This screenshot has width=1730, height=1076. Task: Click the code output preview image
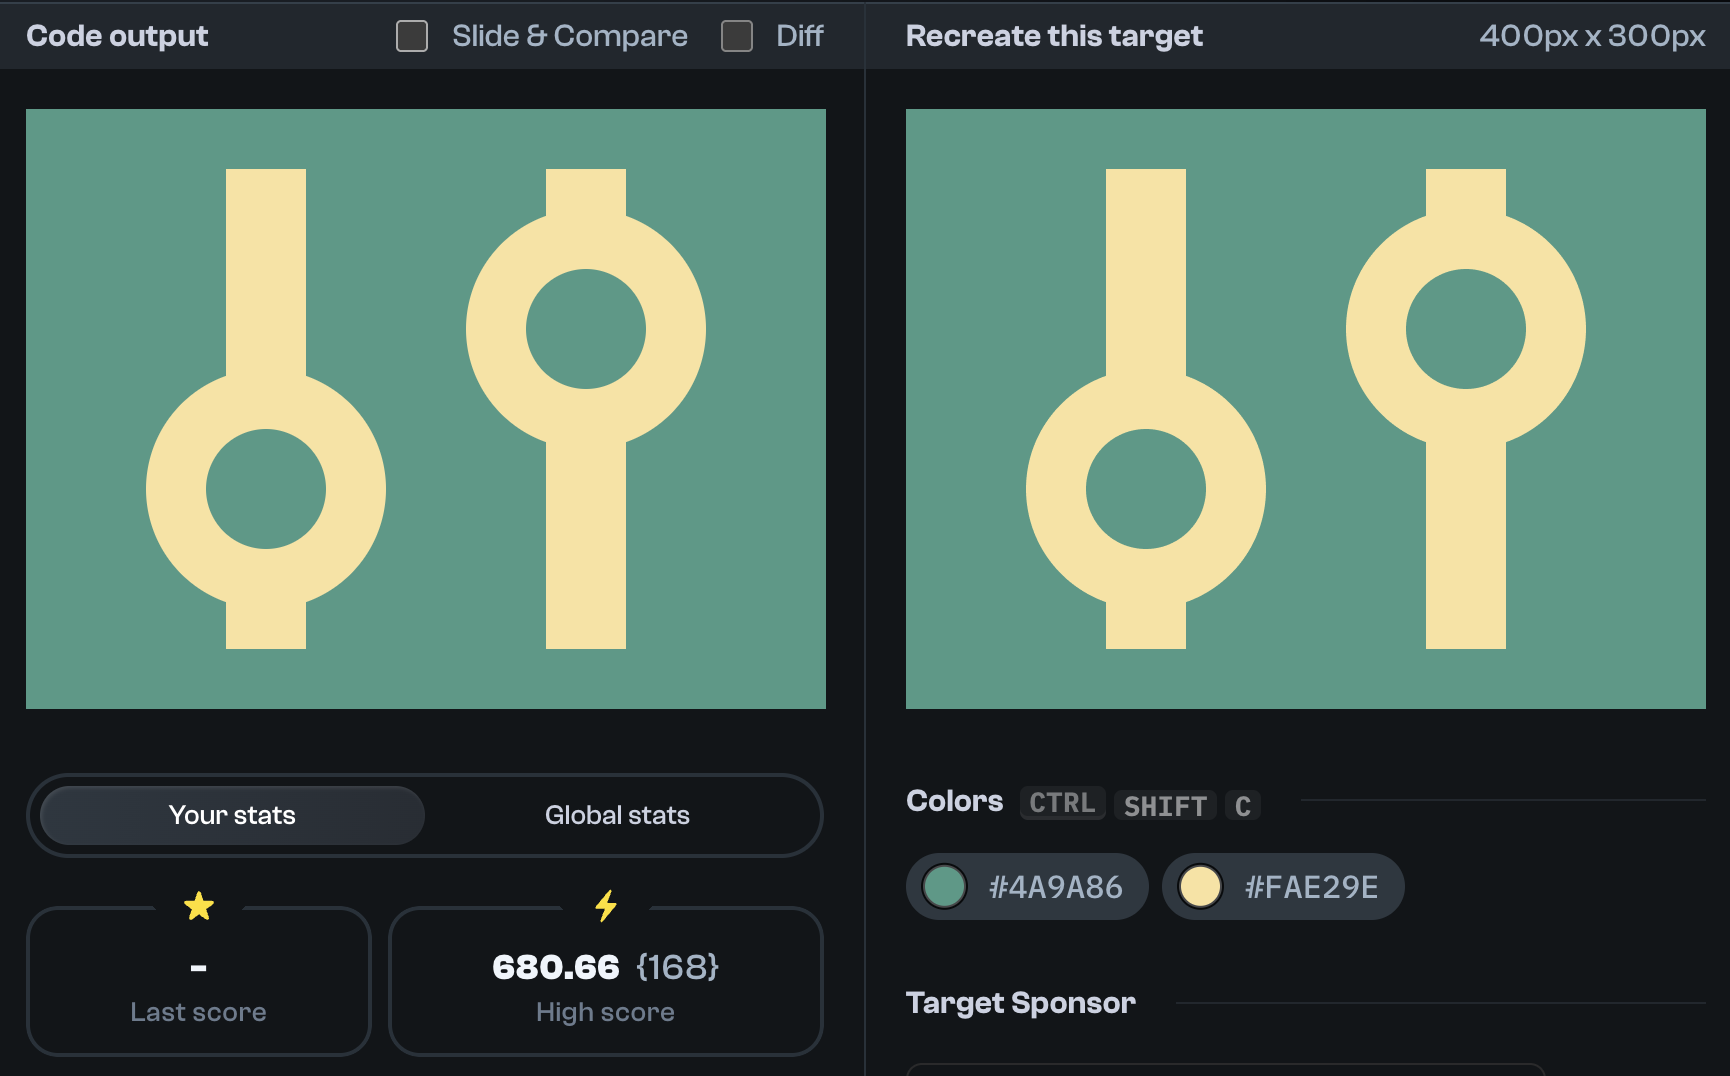pyautogui.click(x=425, y=405)
